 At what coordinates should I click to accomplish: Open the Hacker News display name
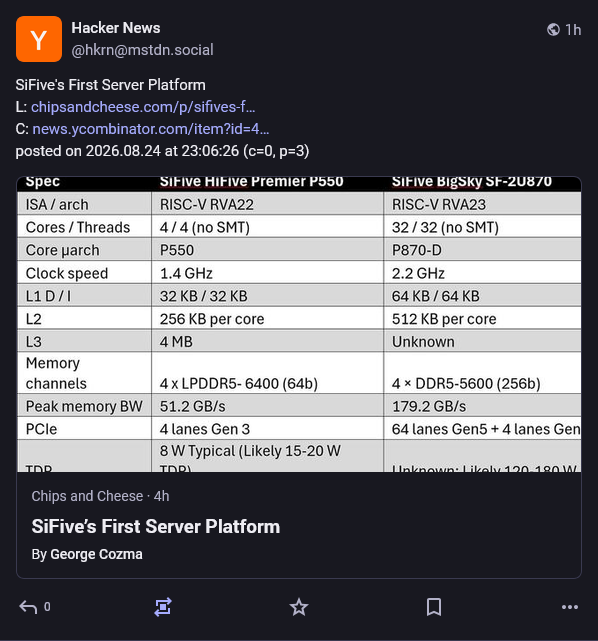coord(116,28)
